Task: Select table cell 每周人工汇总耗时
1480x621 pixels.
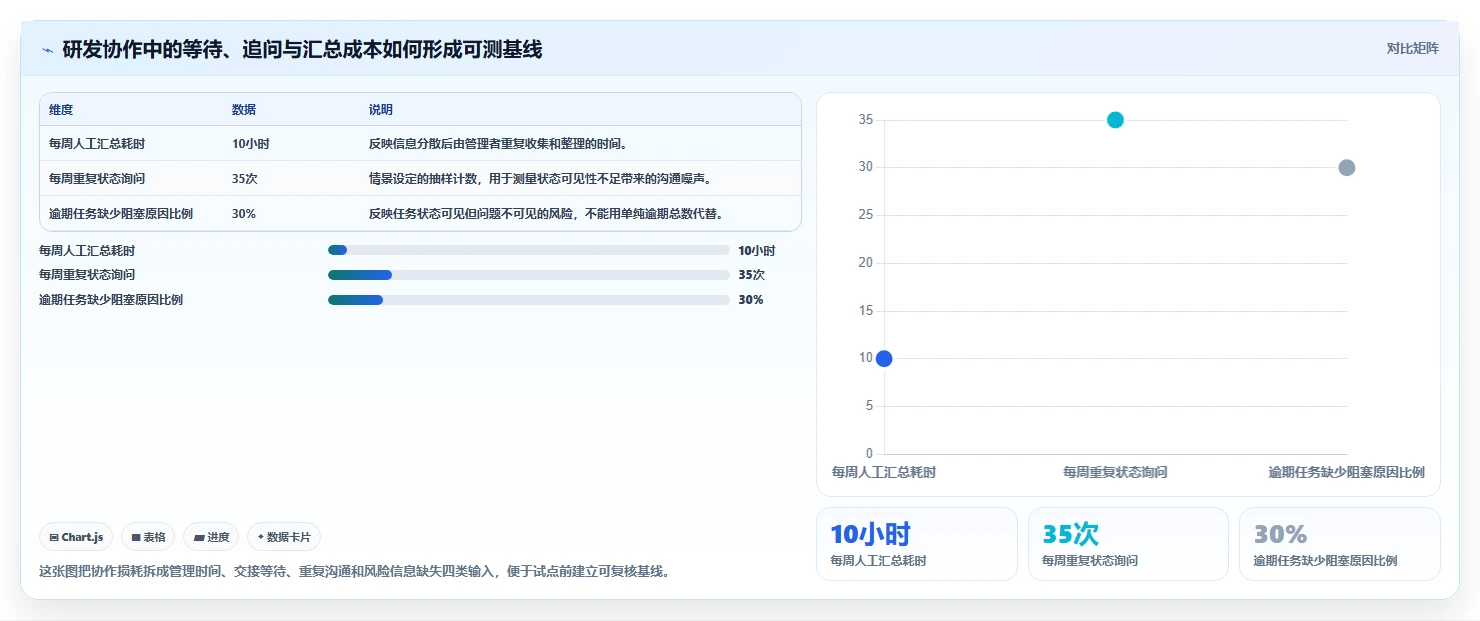Action: coord(97,144)
